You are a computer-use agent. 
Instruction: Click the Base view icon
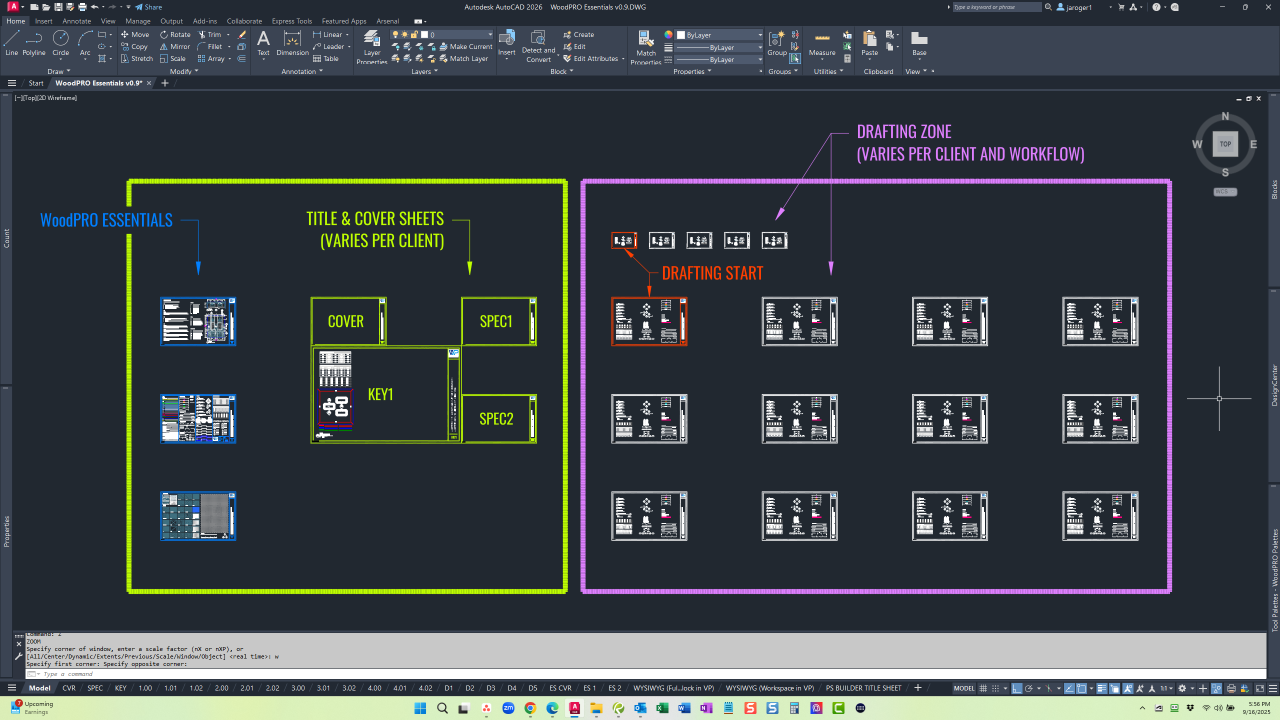[x=919, y=43]
